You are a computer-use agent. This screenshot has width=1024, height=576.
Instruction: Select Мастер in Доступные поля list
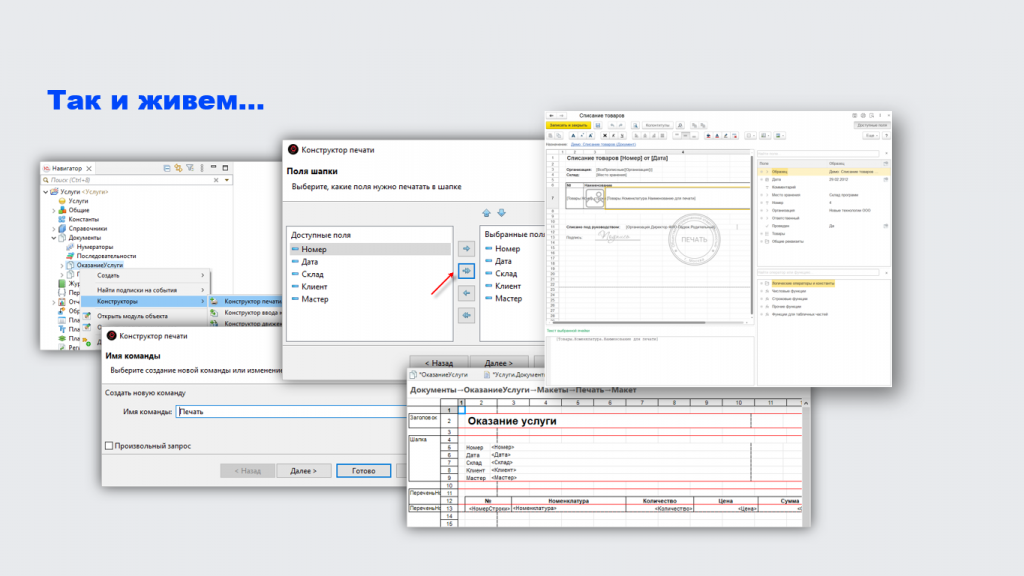[x=370, y=299]
